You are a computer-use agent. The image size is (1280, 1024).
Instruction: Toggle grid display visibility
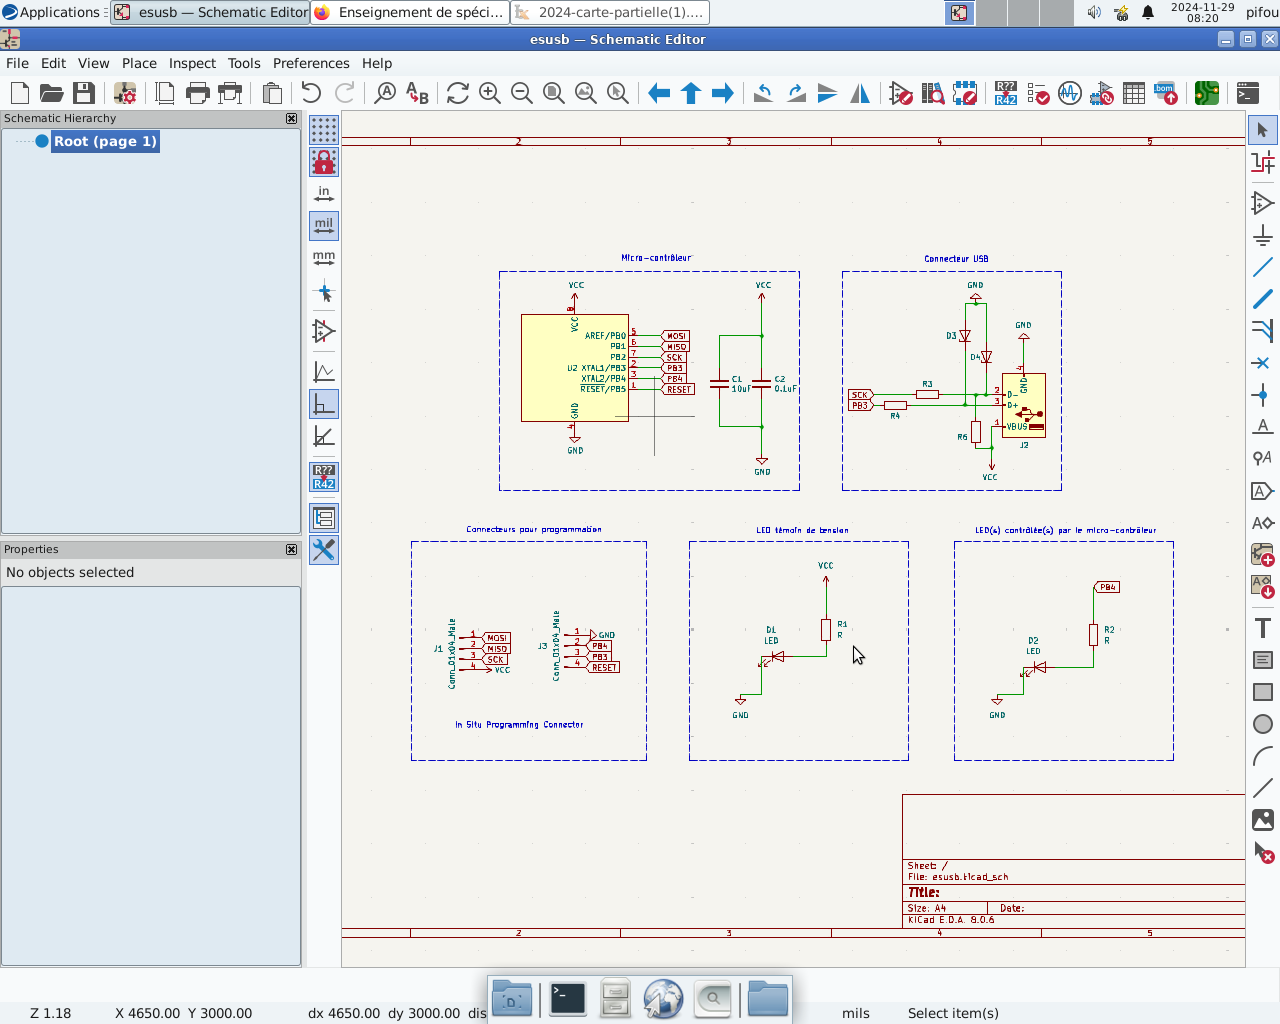pyautogui.click(x=324, y=130)
